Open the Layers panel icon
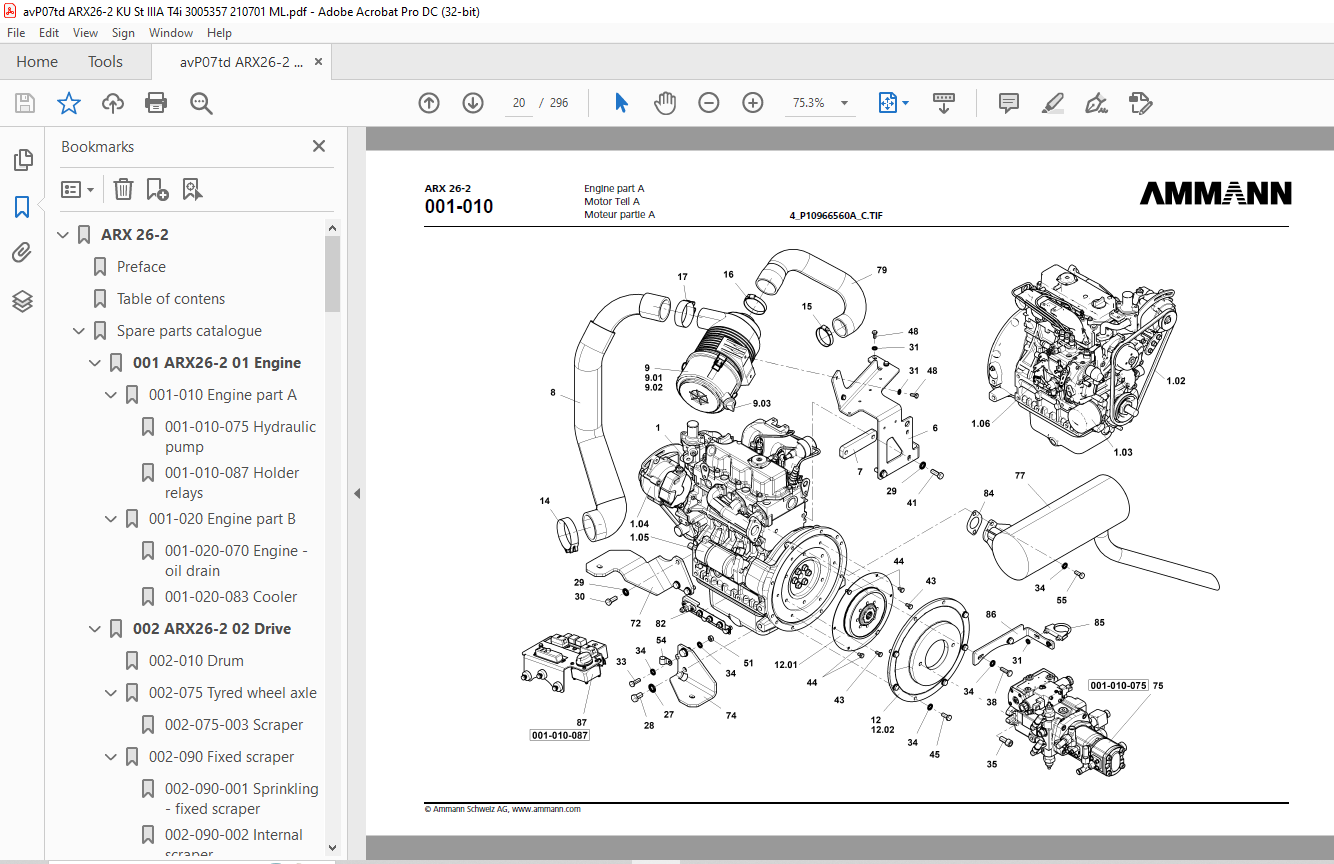Image resolution: width=1334 pixels, height=864 pixels. coord(22,300)
